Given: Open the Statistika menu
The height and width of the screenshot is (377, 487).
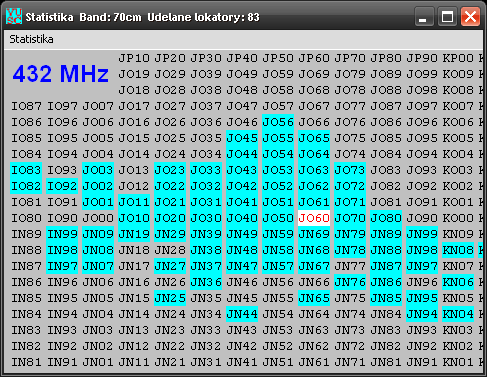Looking at the screenshot, I should (31, 39).
